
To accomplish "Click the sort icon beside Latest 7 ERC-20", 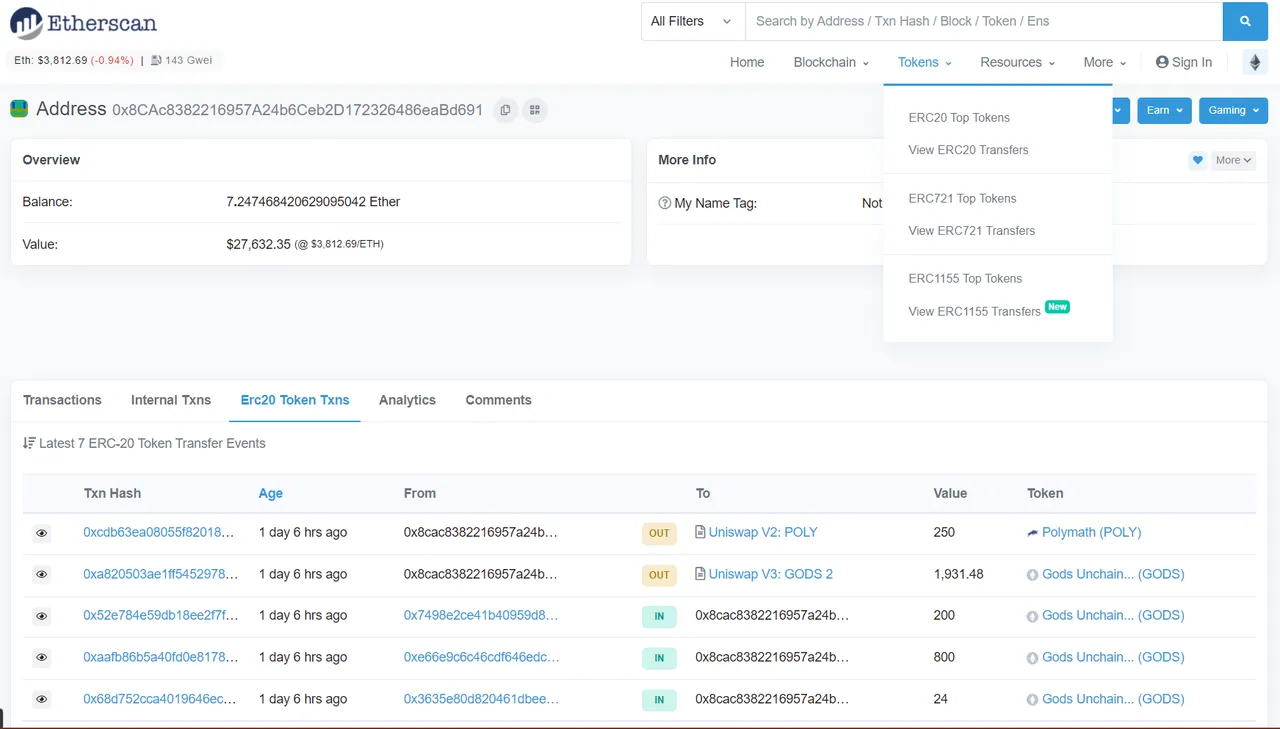I will 29,443.
